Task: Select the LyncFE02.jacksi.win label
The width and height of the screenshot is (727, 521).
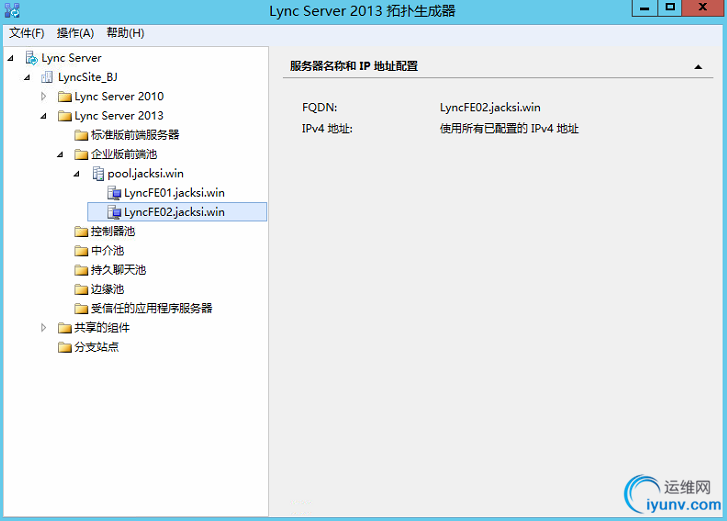Action: pos(174,212)
